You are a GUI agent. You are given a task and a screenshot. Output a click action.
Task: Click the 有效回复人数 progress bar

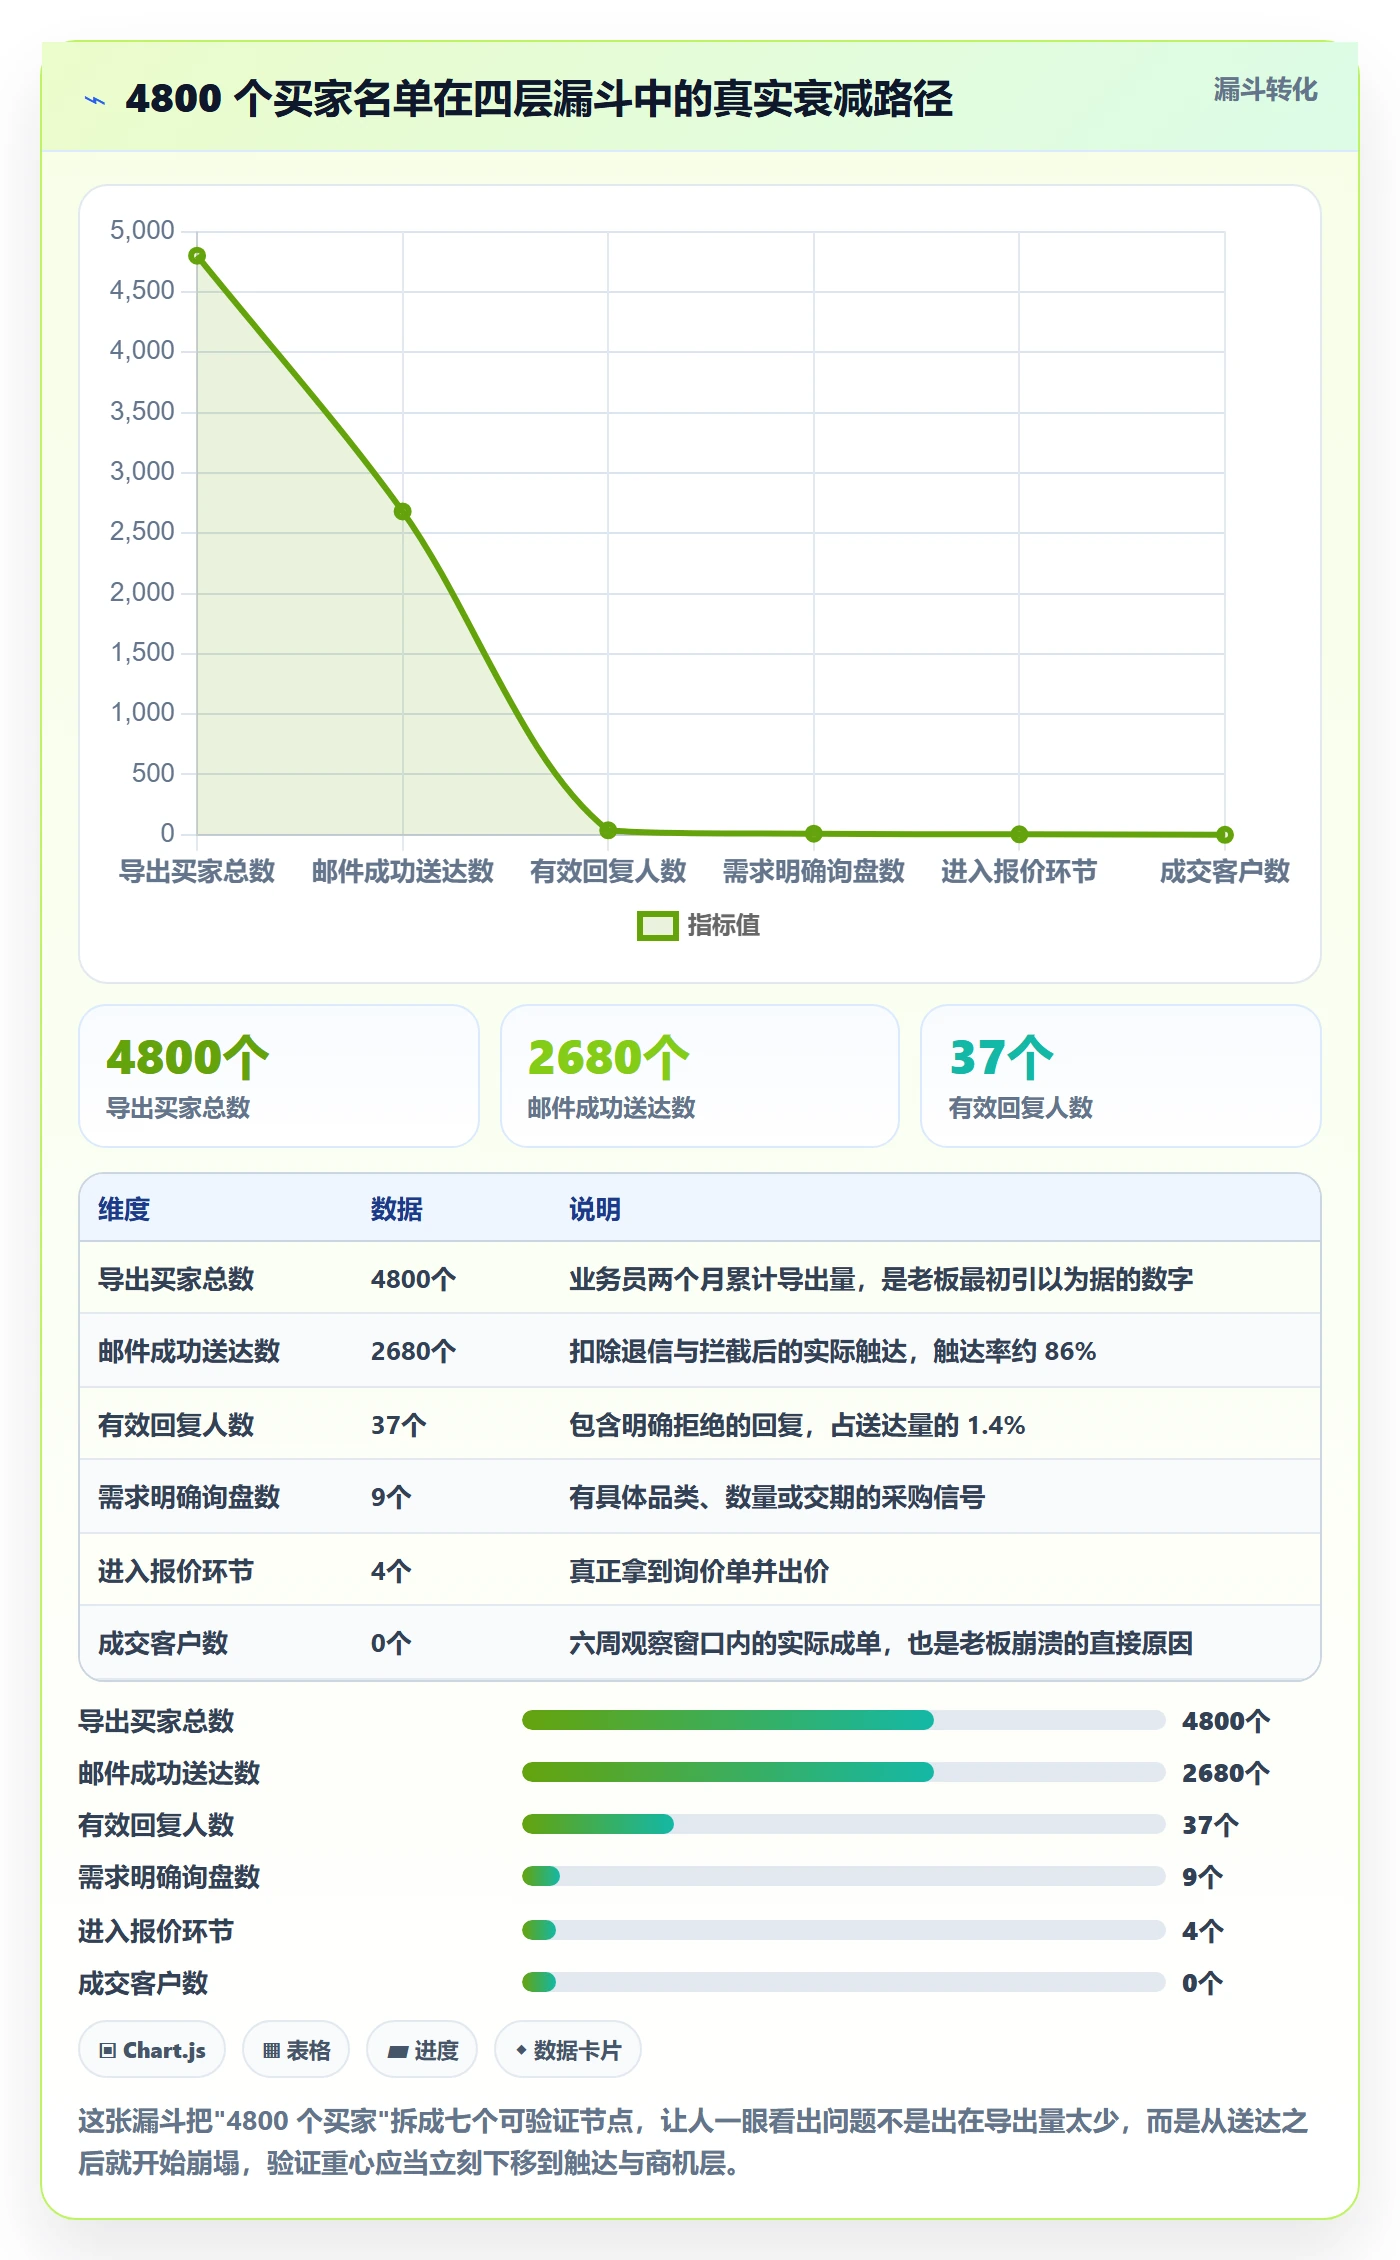[844, 1824]
